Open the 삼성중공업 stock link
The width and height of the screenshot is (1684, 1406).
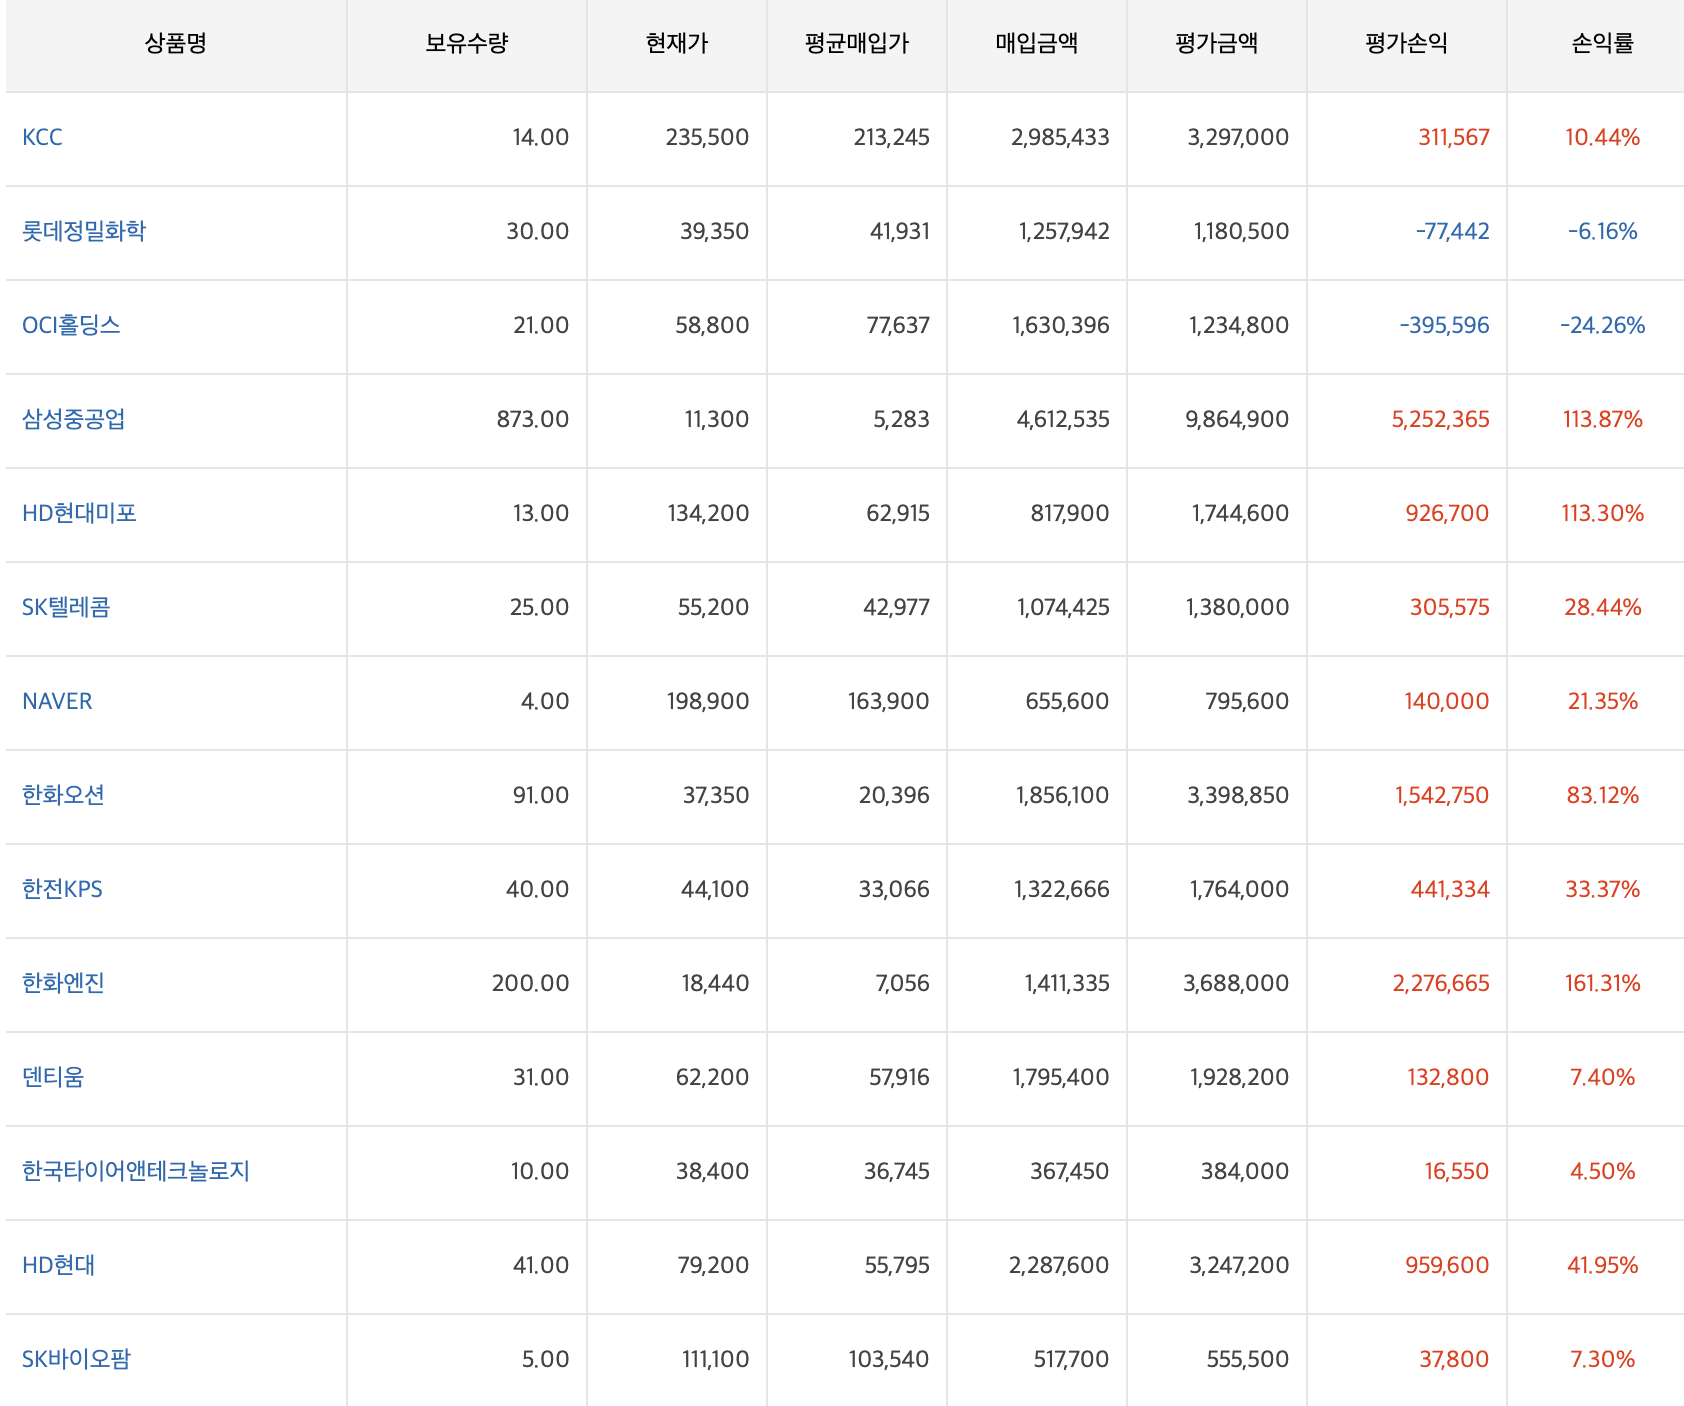tap(74, 420)
